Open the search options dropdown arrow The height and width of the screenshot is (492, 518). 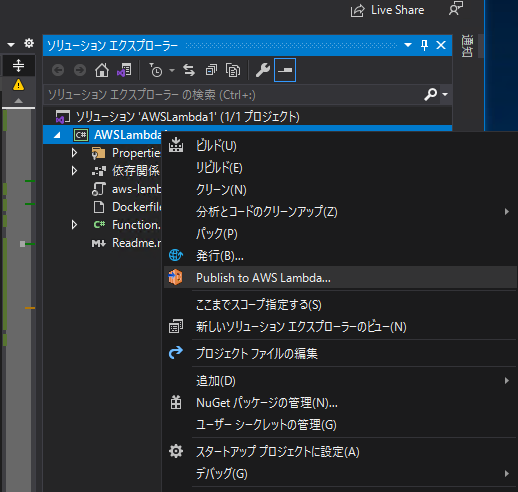pyautogui.click(x=445, y=95)
